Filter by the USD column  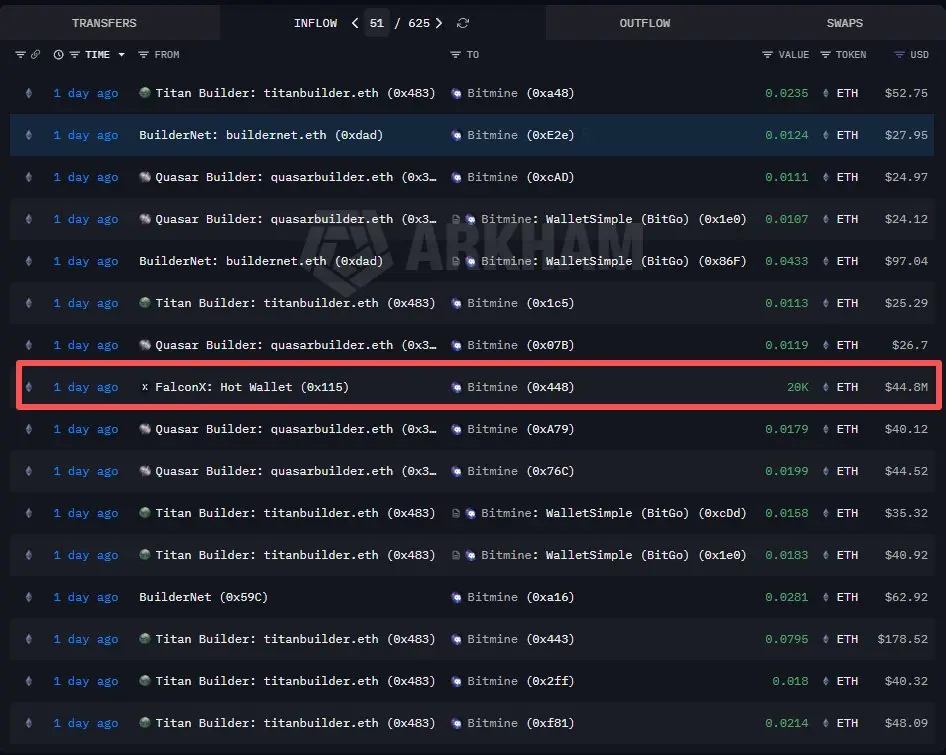click(x=899, y=55)
